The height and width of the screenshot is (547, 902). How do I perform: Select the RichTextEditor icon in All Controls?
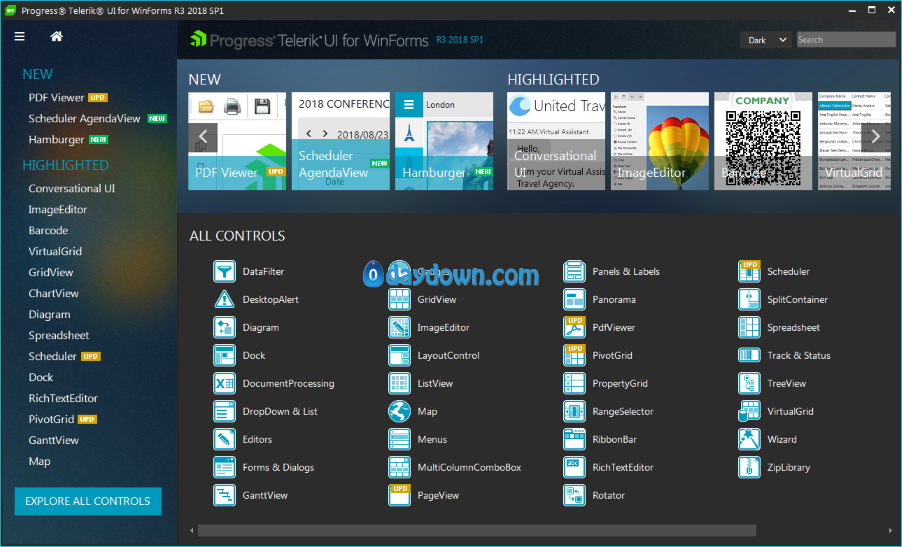click(x=574, y=468)
